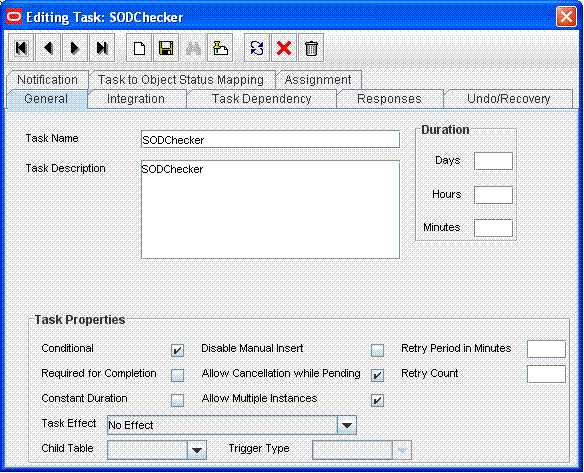Open Task to Object Status Mapping tab
The height and width of the screenshot is (473, 584).
pos(181,79)
